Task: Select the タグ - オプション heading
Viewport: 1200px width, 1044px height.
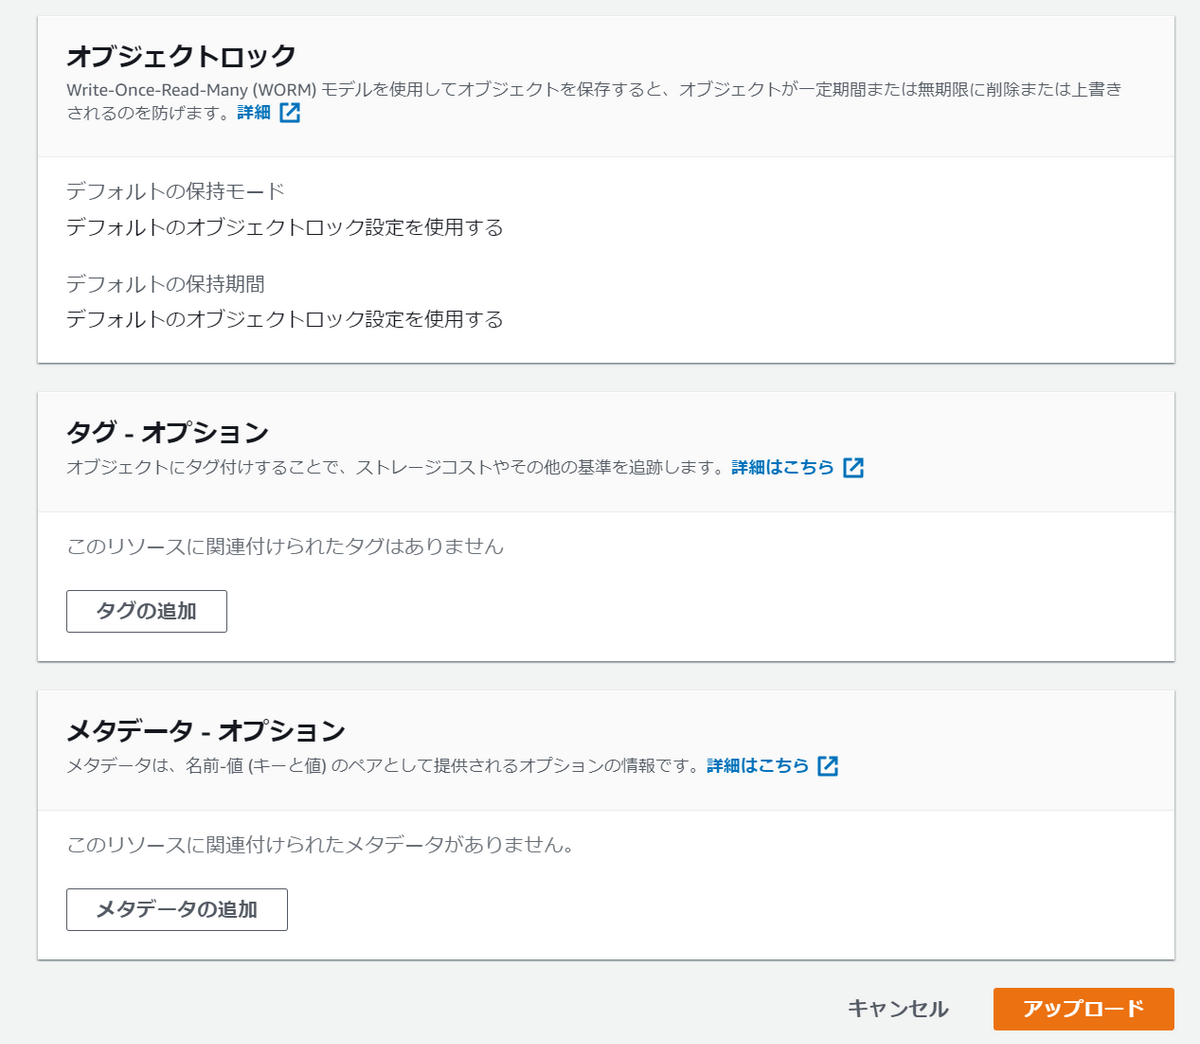Action: click(168, 432)
